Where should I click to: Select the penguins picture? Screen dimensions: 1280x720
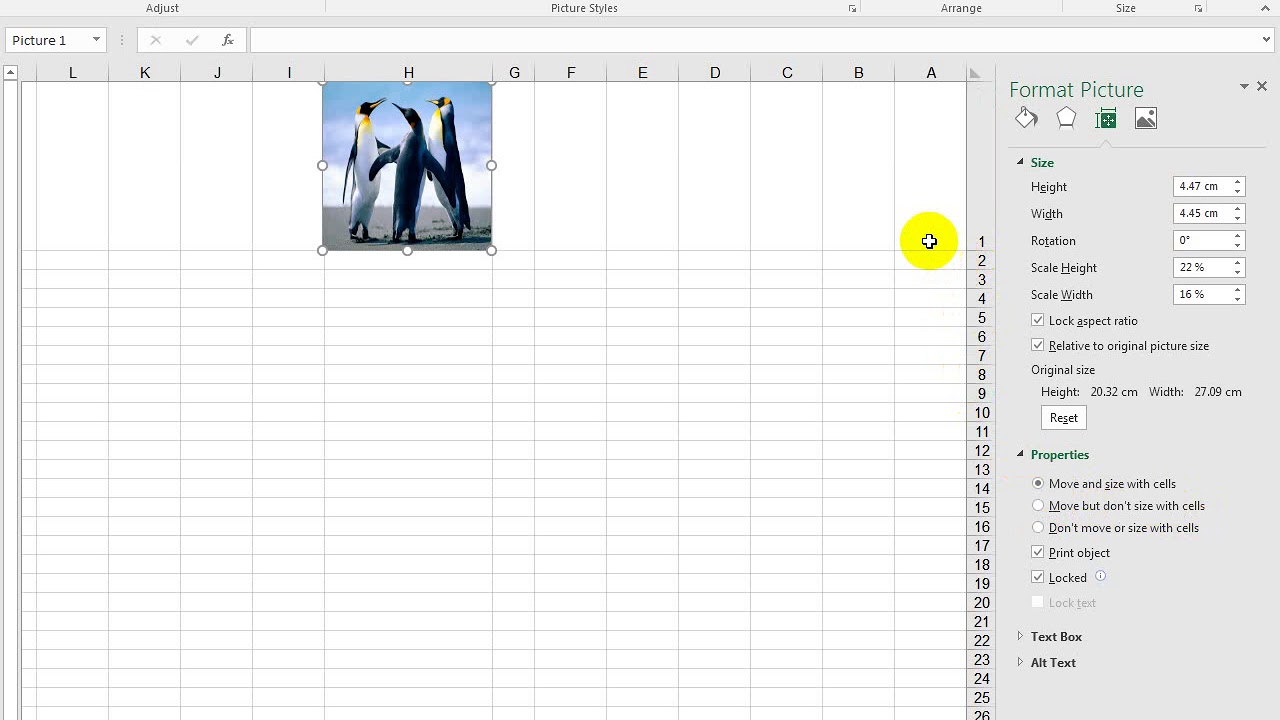(x=407, y=166)
